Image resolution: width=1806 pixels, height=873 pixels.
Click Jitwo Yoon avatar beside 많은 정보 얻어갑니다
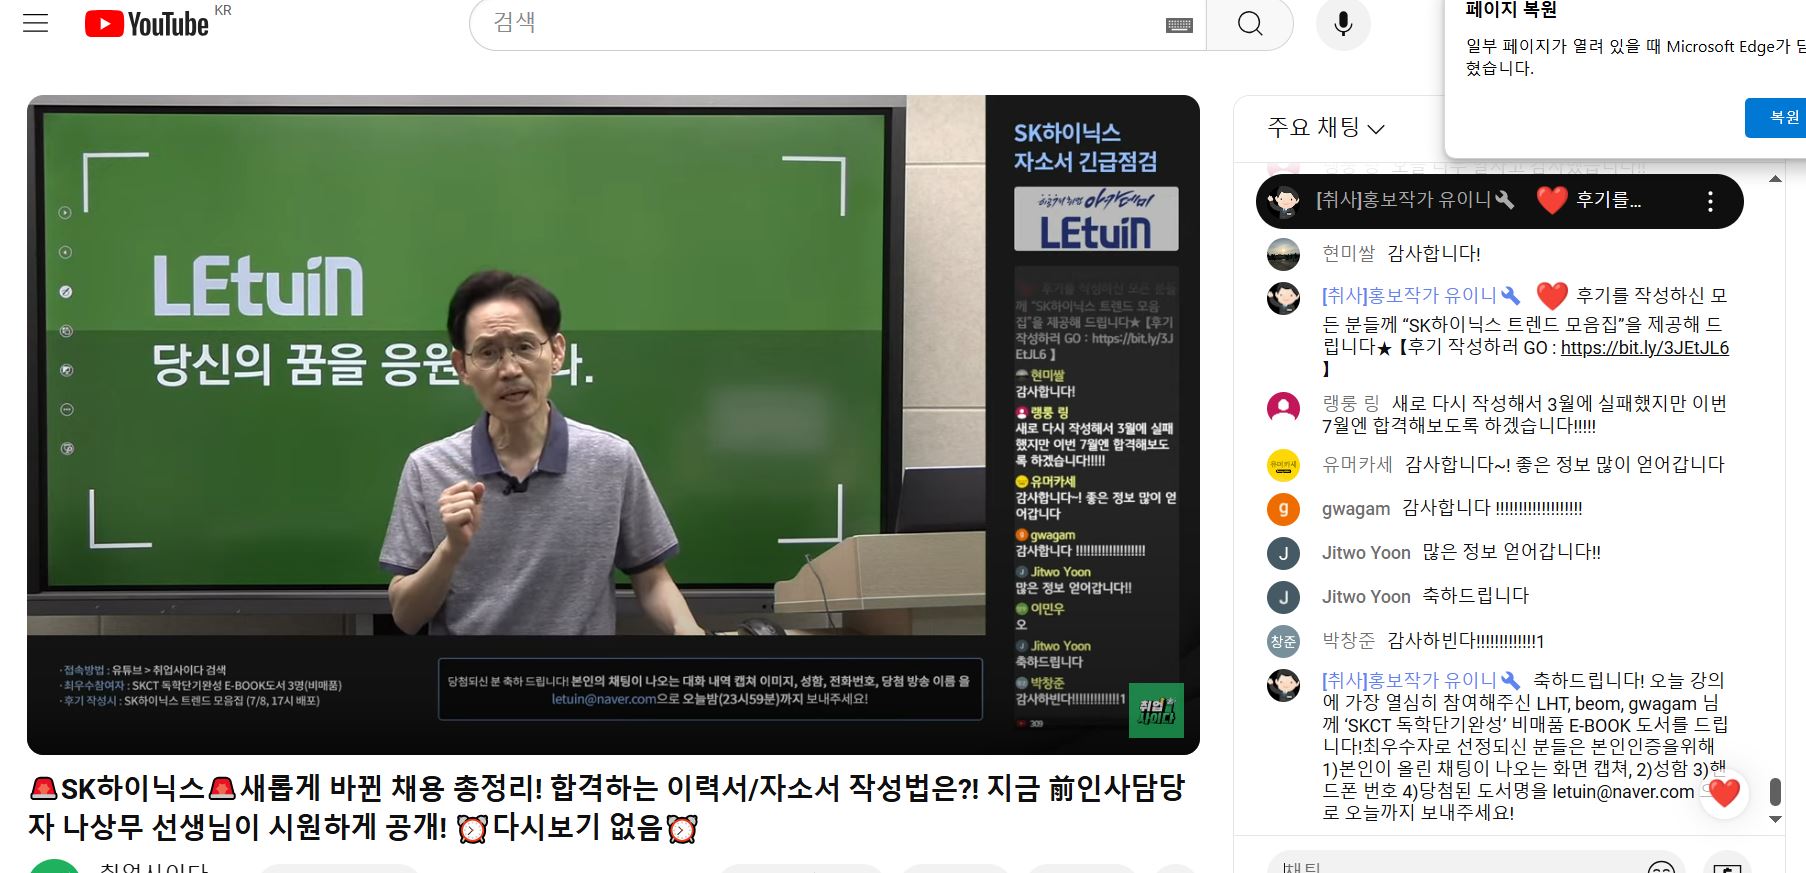pyautogui.click(x=1284, y=553)
